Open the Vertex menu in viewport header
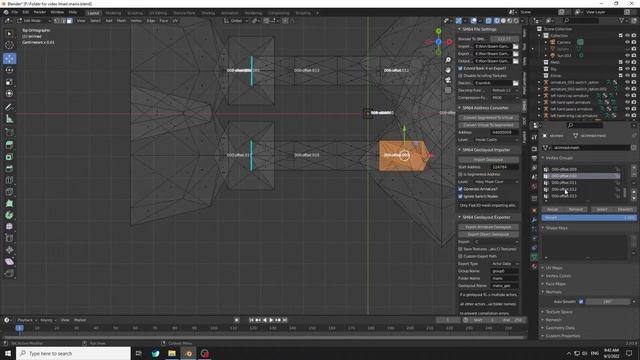 tap(136, 20)
